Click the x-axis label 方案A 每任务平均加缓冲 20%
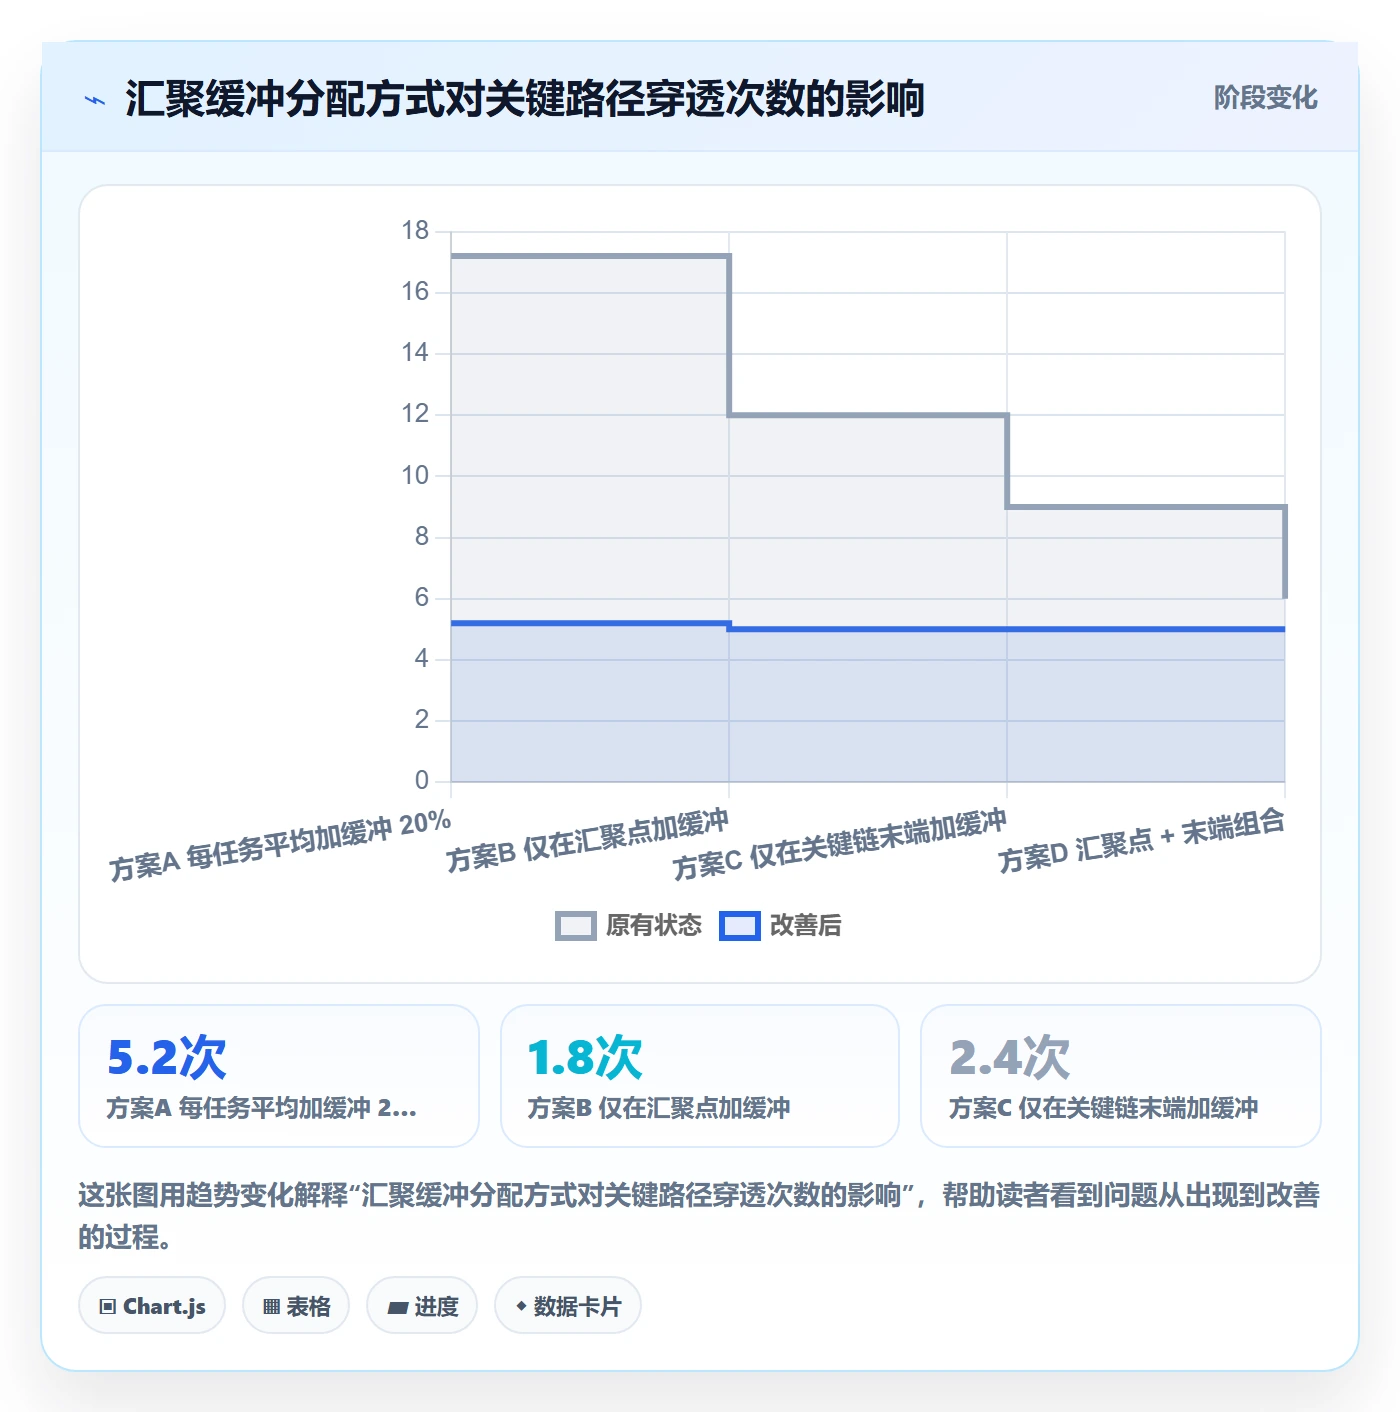 [281, 846]
